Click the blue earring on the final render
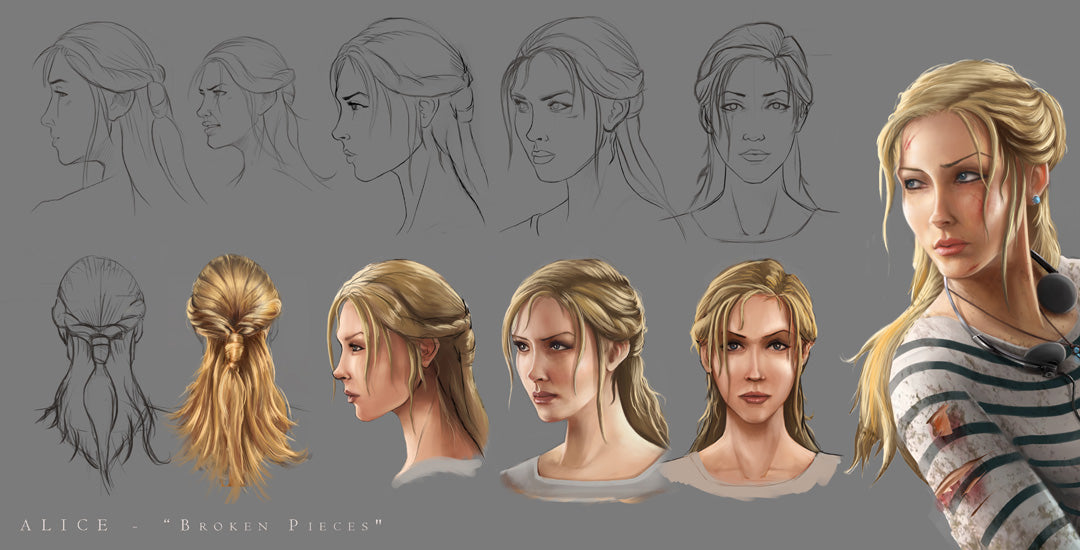1080x550 pixels. tap(1036, 199)
